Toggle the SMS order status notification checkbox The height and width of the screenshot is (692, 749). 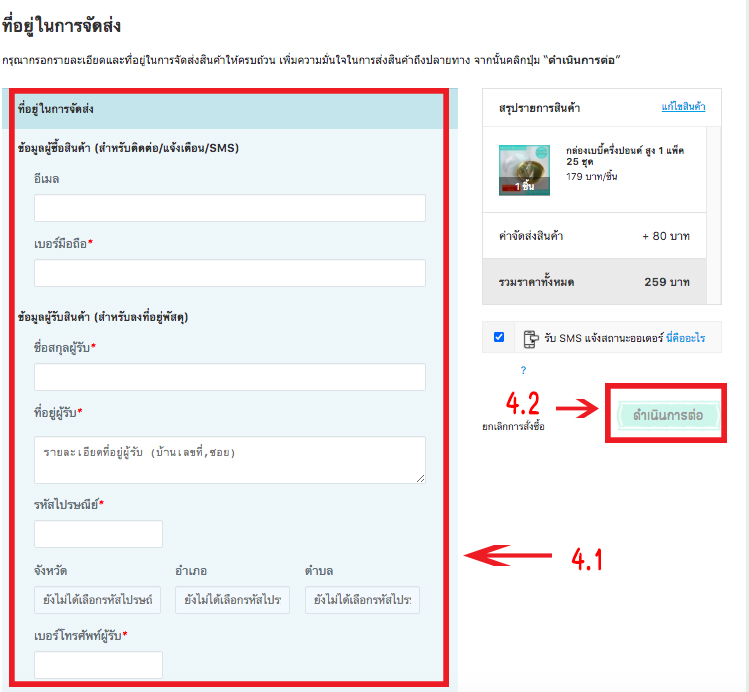click(499, 338)
